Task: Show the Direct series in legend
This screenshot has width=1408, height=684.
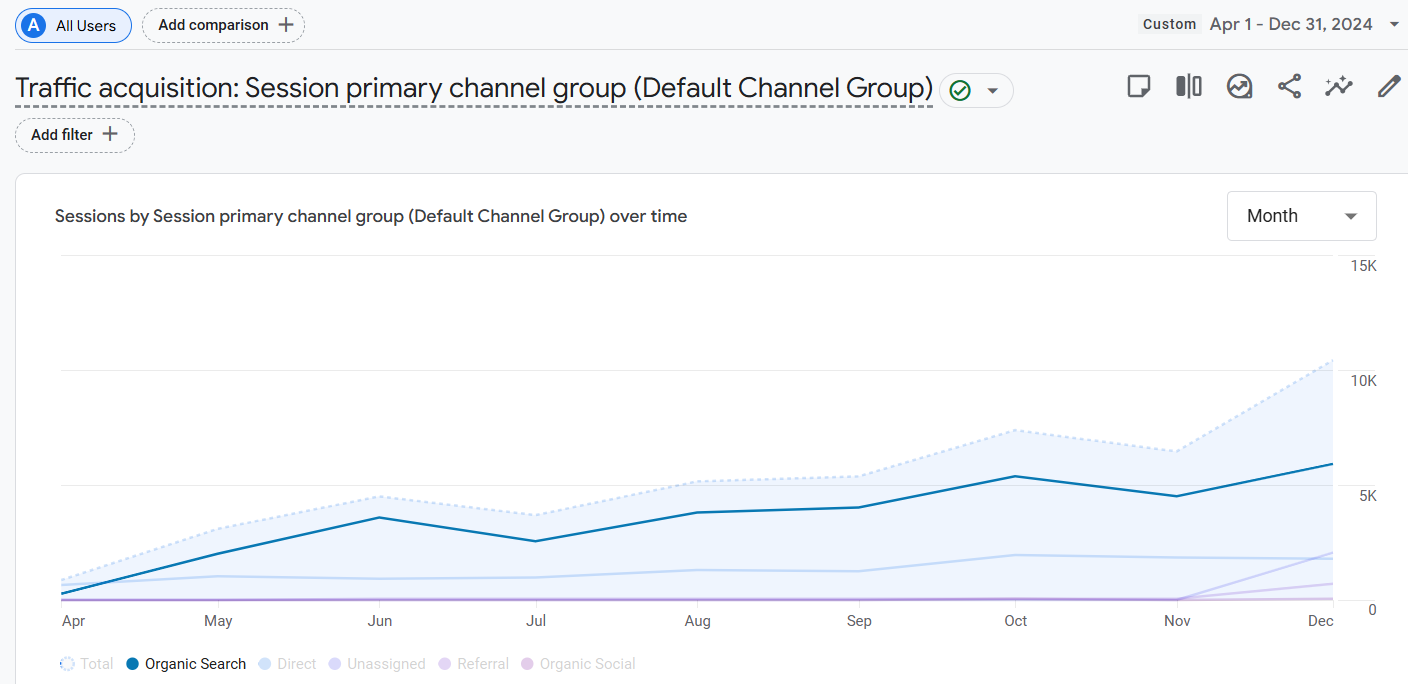Action: click(x=287, y=664)
